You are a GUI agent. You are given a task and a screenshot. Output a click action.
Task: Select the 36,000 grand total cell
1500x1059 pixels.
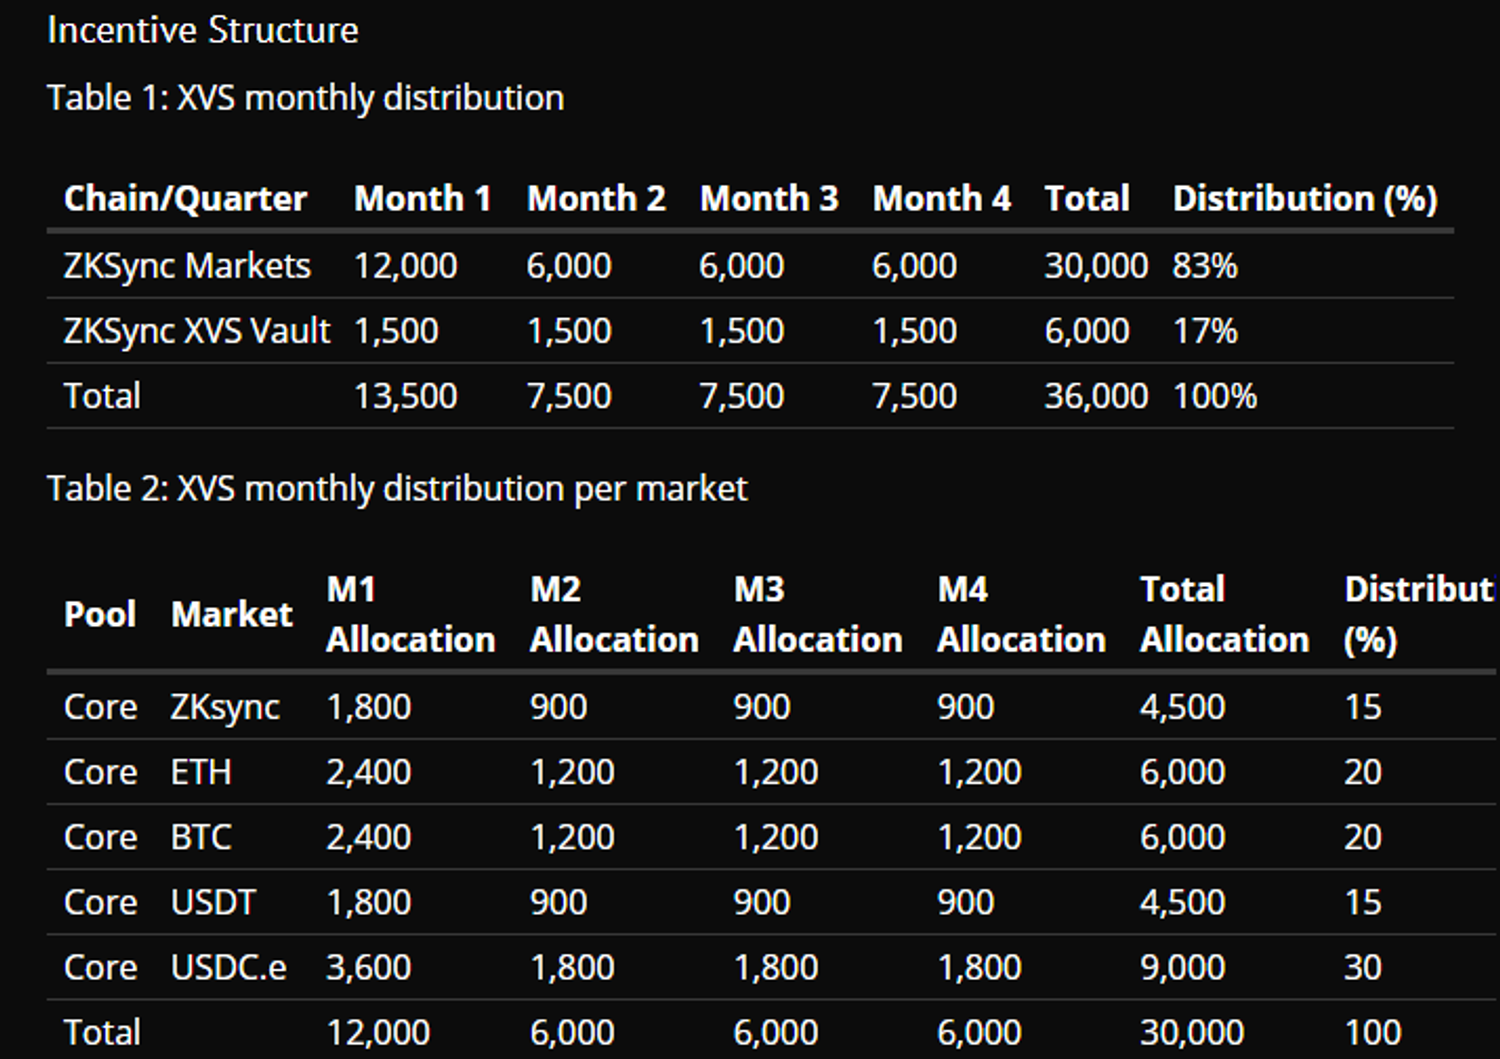pyautogui.click(x=1096, y=396)
